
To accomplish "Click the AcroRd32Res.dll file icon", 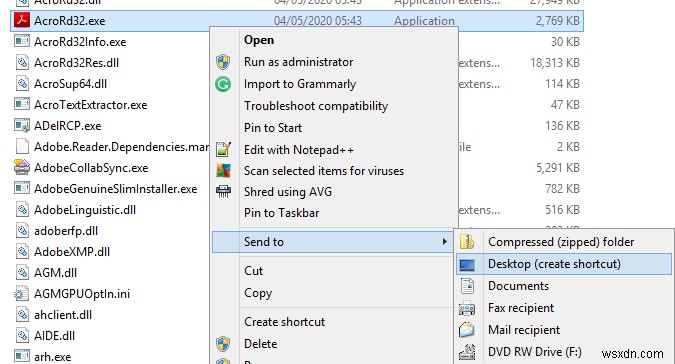I will [x=22, y=62].
